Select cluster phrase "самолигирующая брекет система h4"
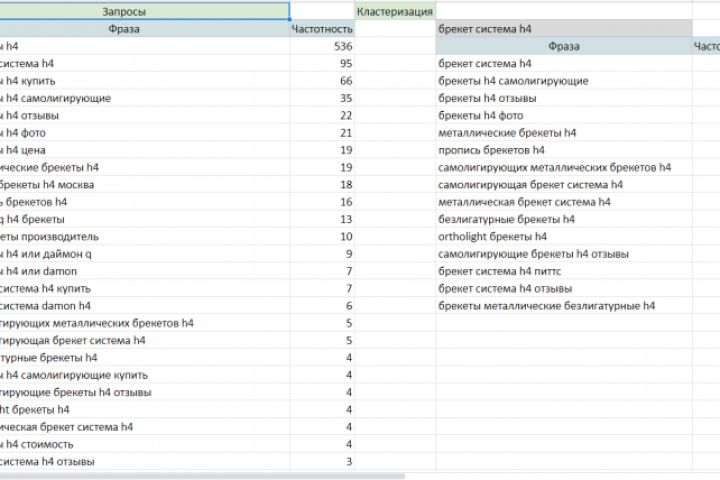The image size is (720, 480). click(x=564, y=185)
